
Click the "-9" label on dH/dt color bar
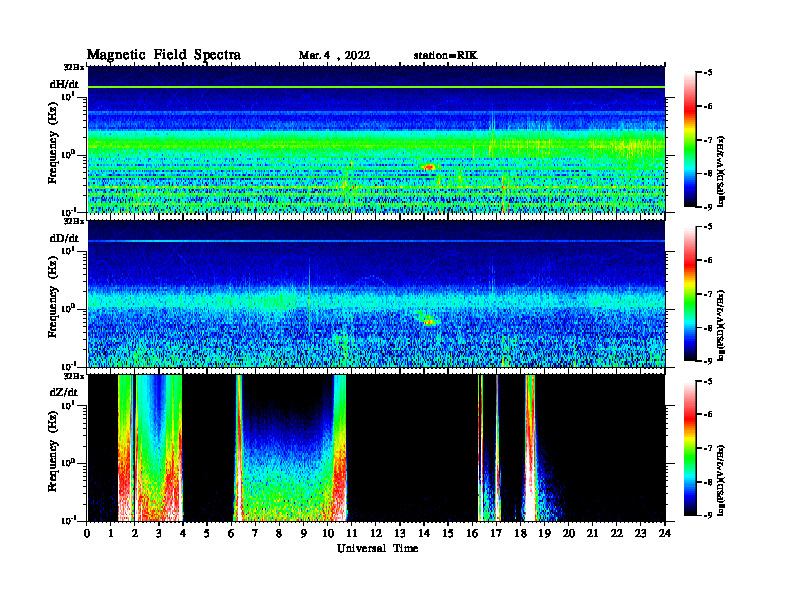coord(708,207)
